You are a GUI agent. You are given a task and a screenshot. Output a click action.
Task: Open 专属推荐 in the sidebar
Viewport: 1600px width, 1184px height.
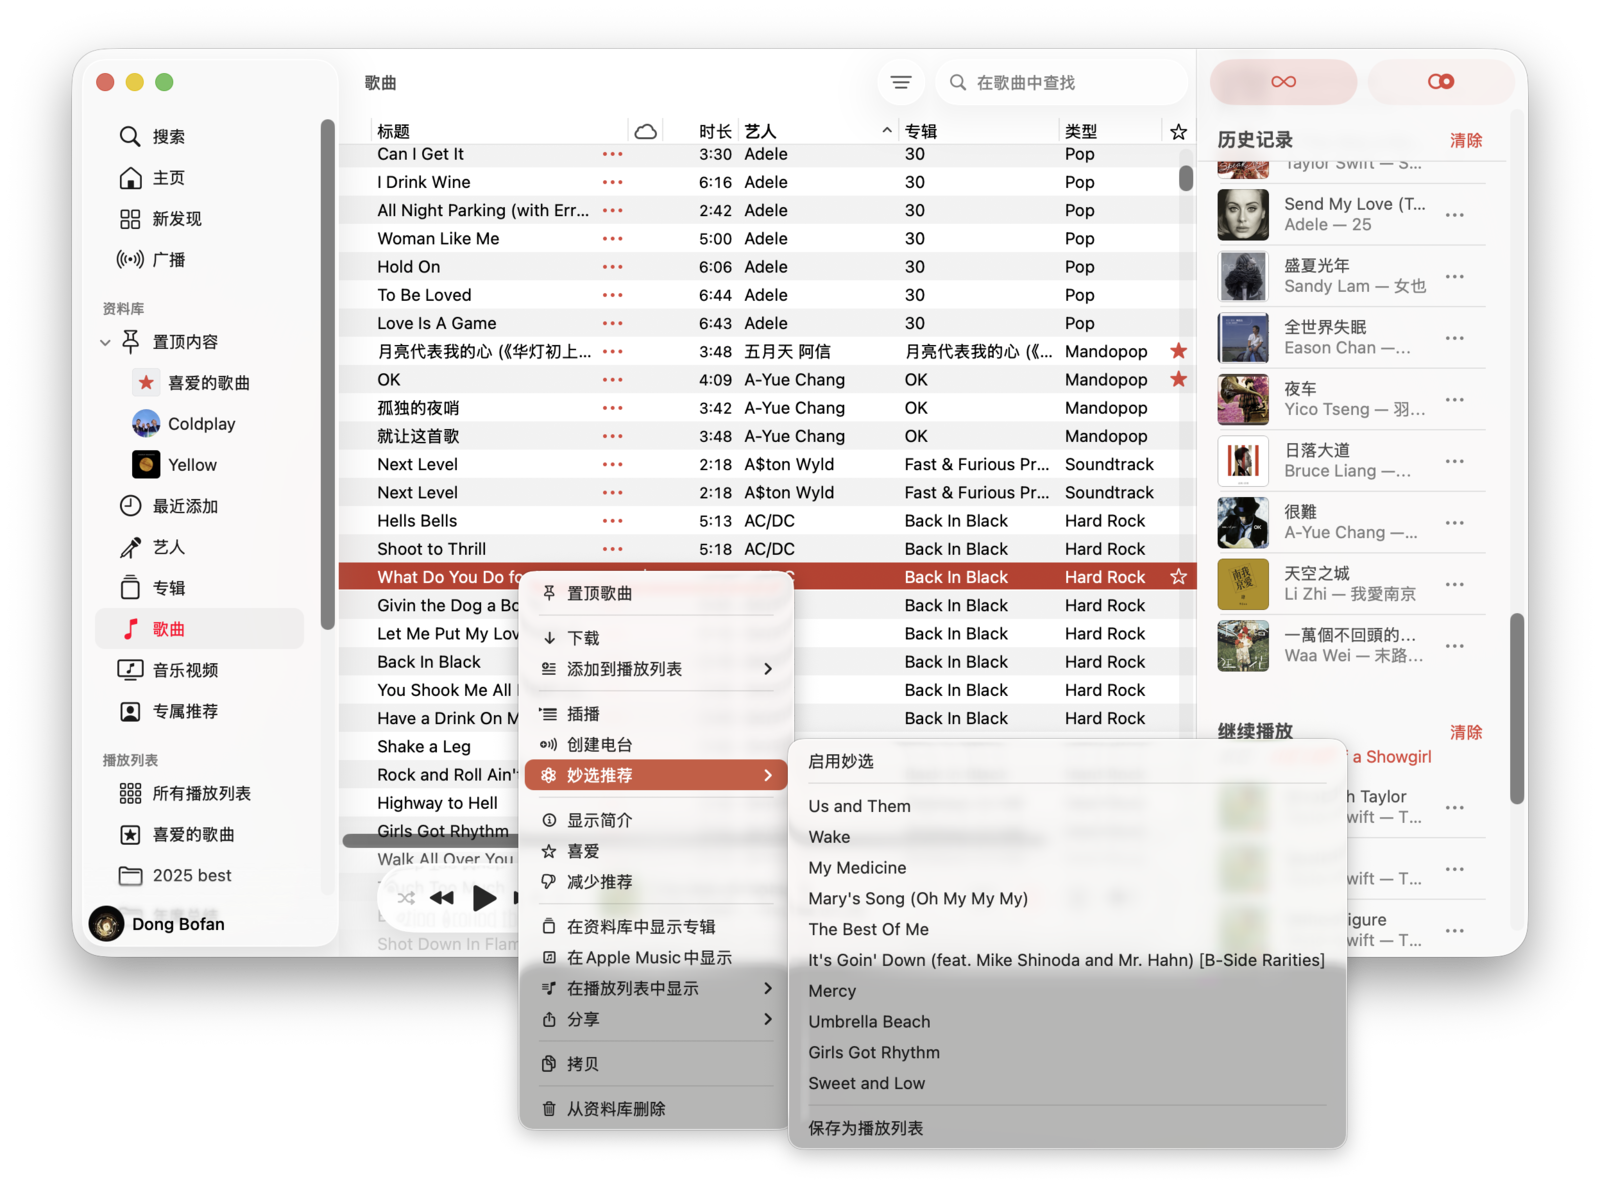200,710
